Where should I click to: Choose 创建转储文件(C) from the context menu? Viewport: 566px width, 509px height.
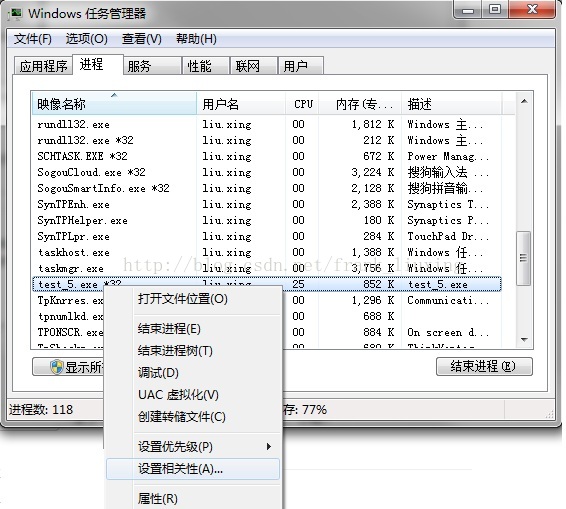[x=193, y=417]
